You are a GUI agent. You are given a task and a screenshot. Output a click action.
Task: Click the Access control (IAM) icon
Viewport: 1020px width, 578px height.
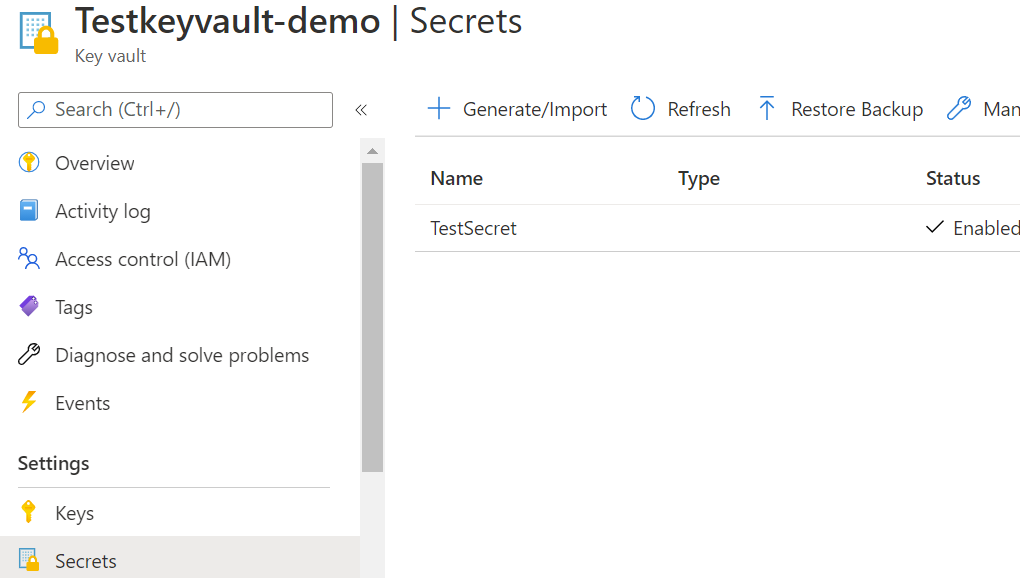pyautogui.click(x=27, y=259)
